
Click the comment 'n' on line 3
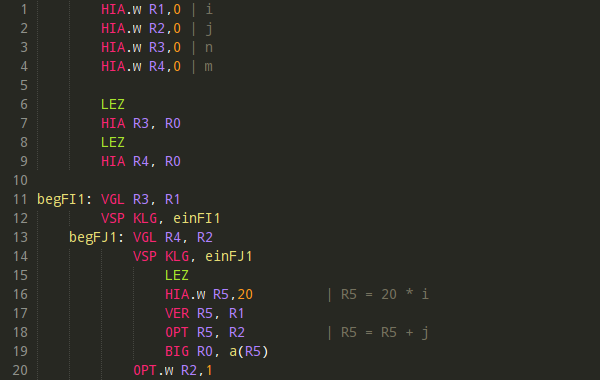pos(209,47)
